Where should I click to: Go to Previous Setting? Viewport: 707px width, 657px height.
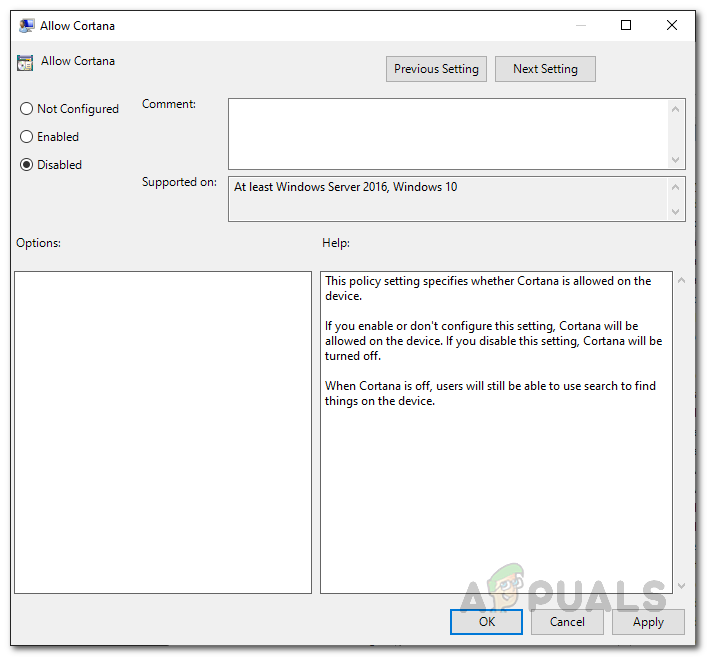pos(436,69)
